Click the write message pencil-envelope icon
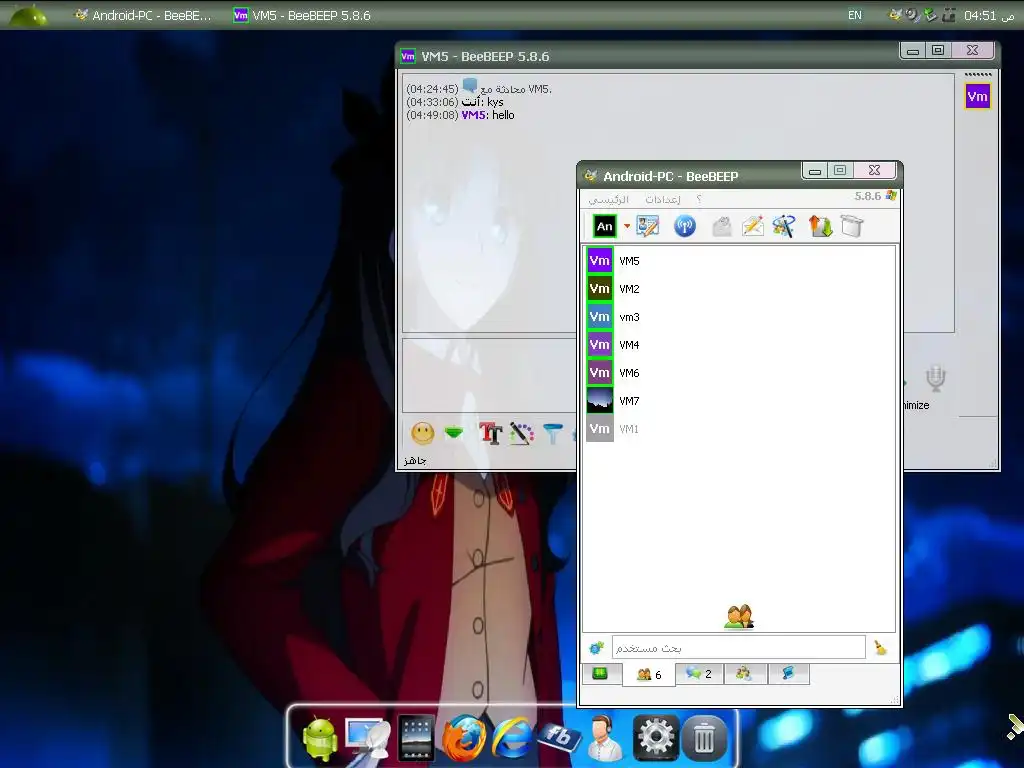The image size is (1024, 768). click(x=752, y=226)
